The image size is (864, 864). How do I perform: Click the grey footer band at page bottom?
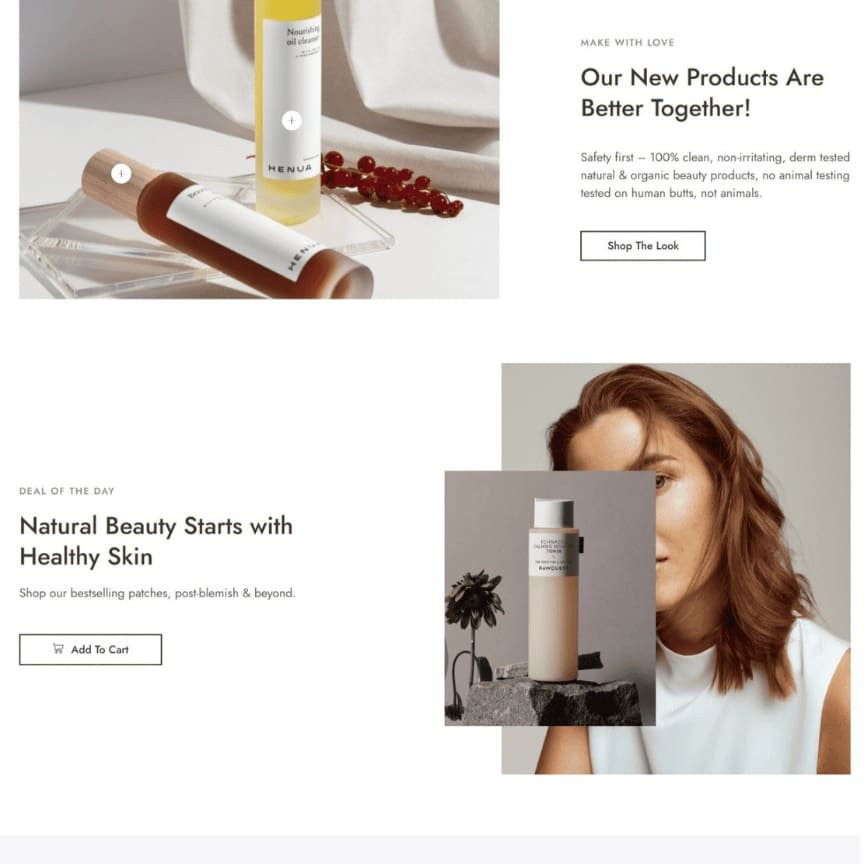pos(432,849)
